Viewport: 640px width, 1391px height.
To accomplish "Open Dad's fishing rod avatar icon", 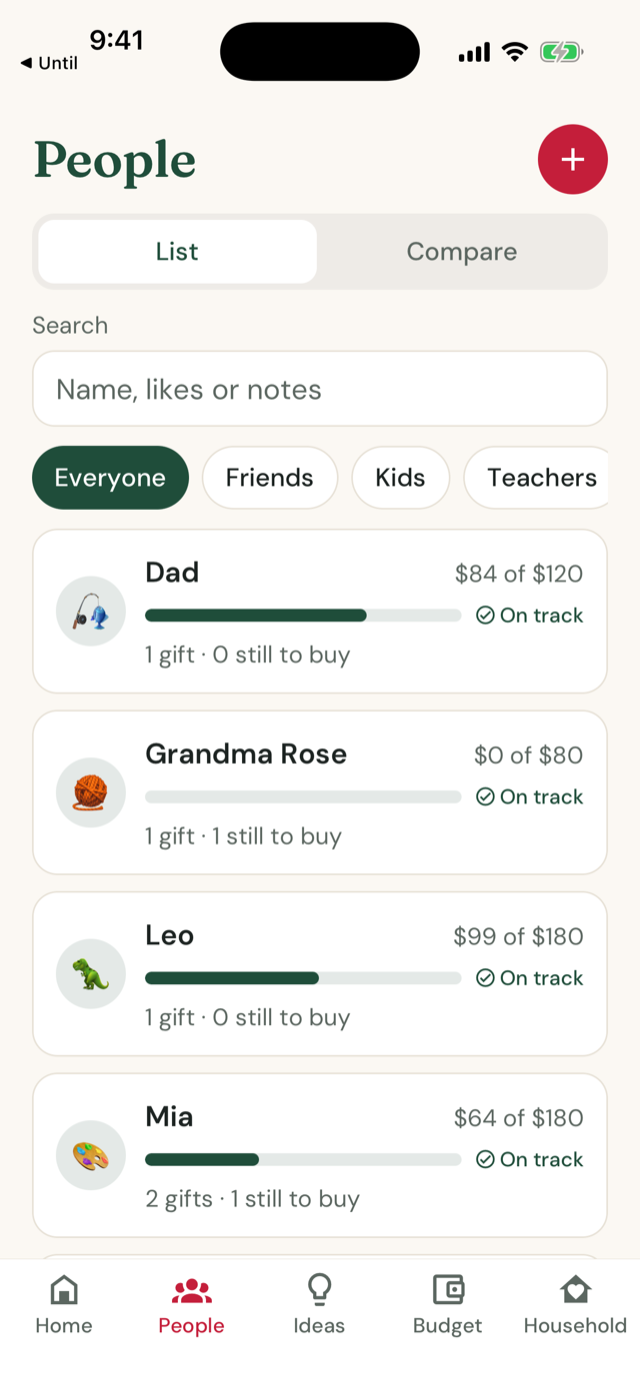I will (x=91, y=611).
